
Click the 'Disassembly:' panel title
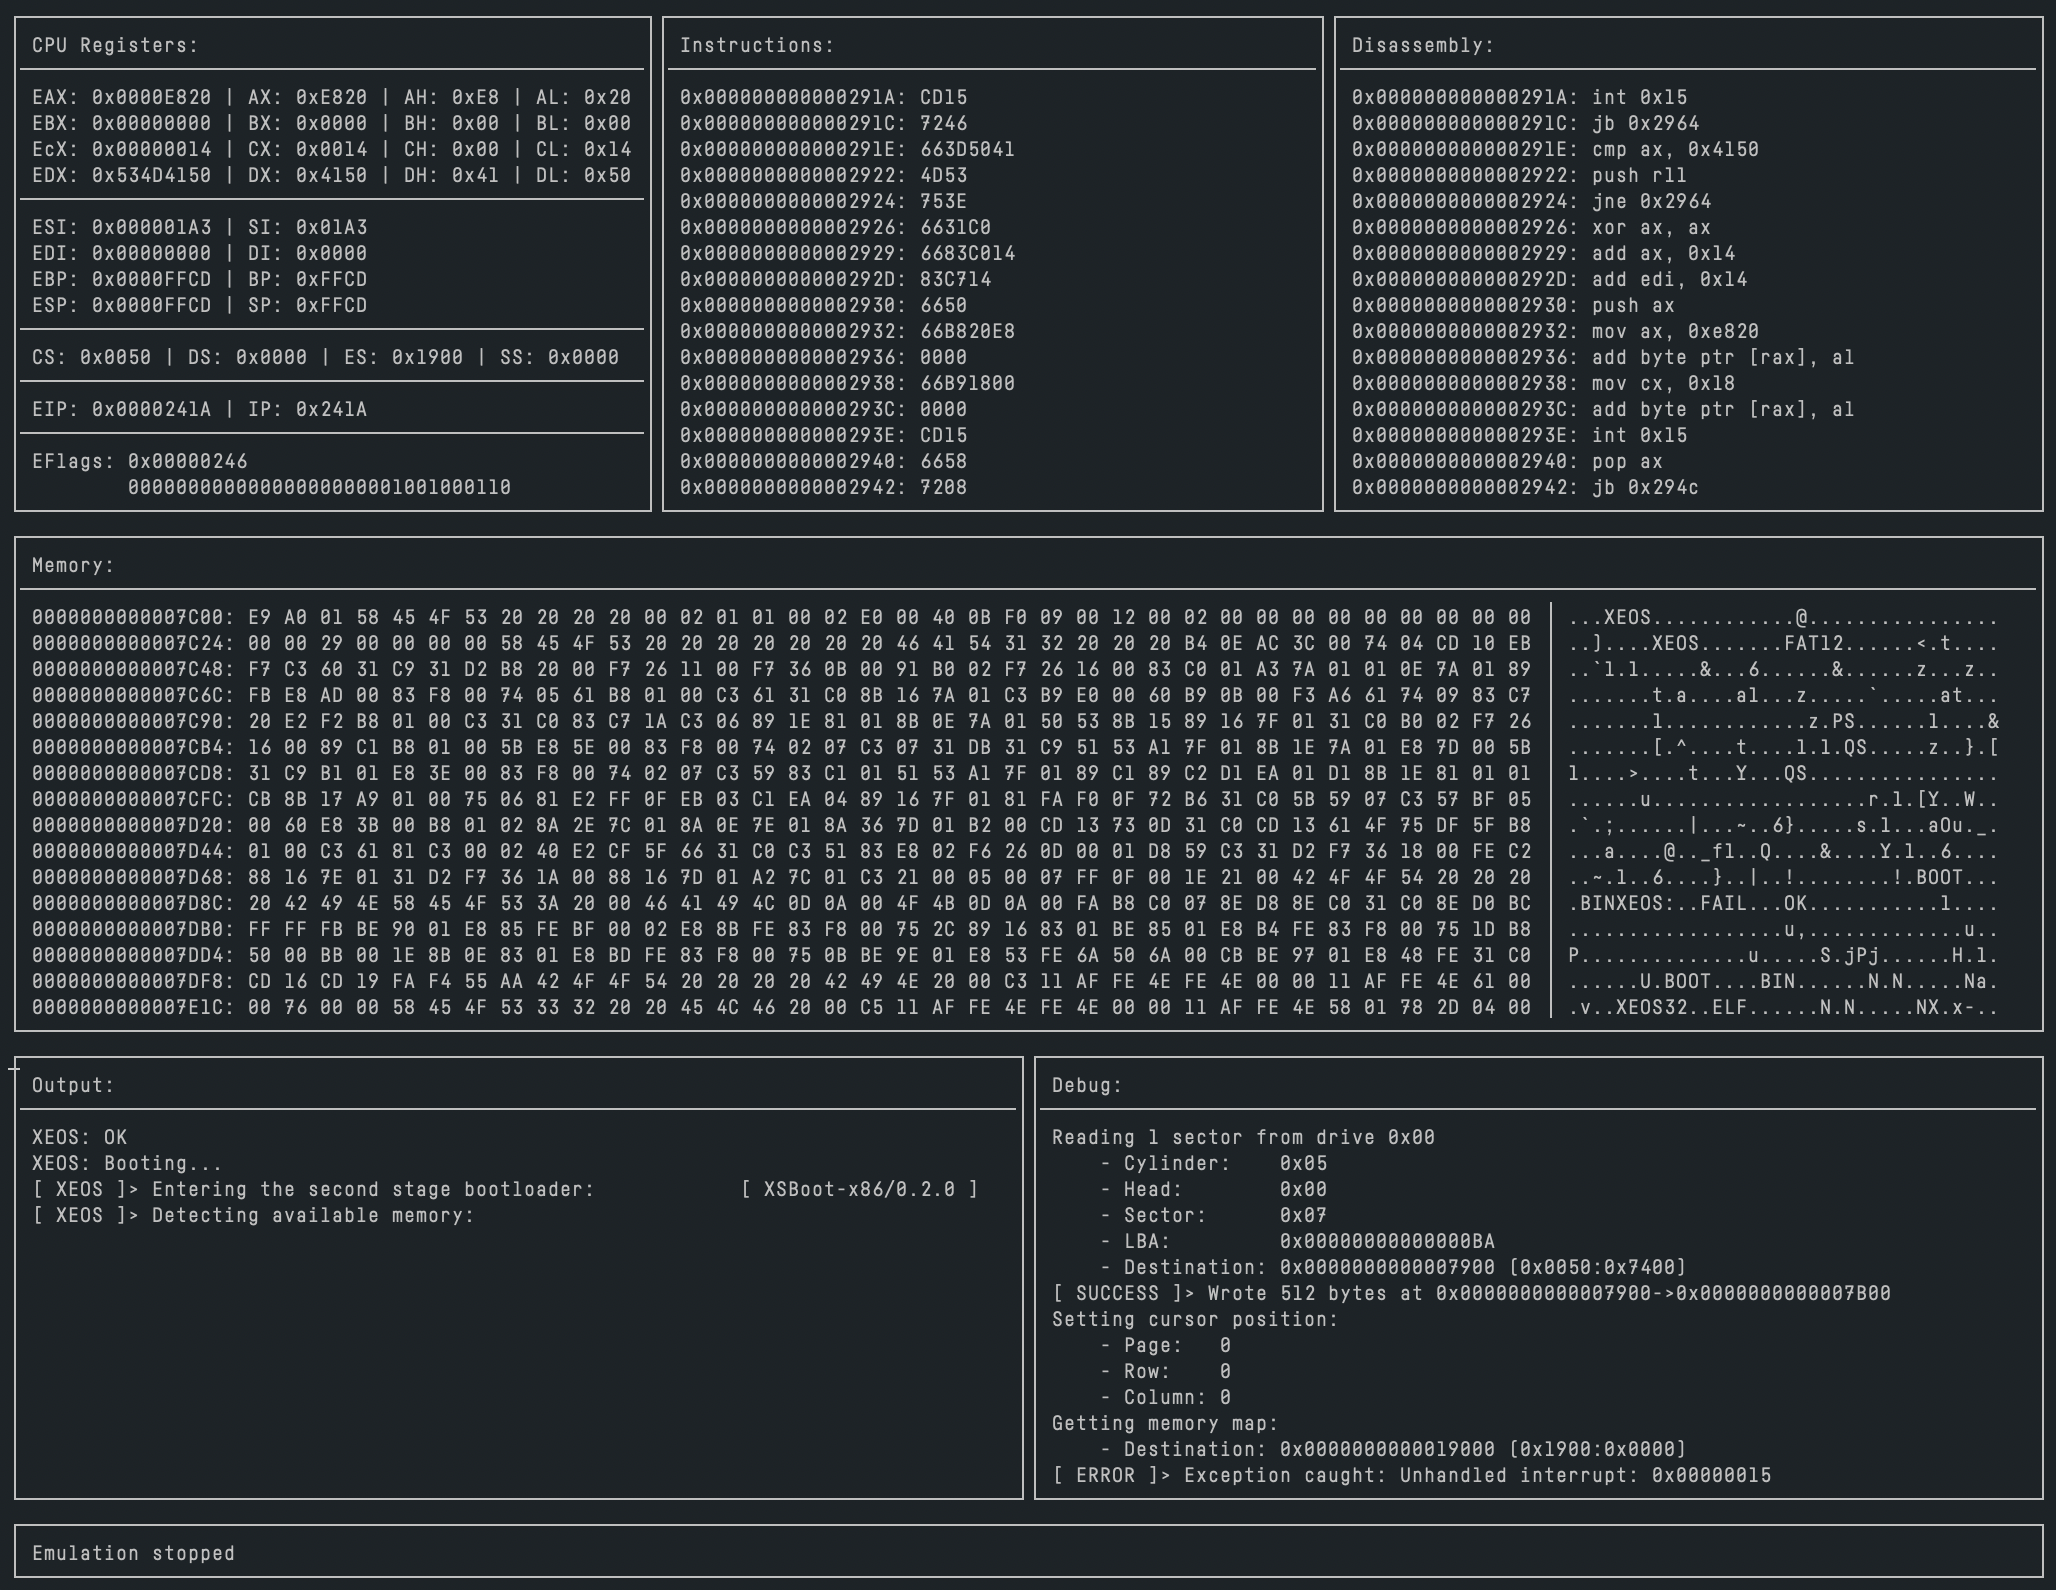coord(1423,46)
